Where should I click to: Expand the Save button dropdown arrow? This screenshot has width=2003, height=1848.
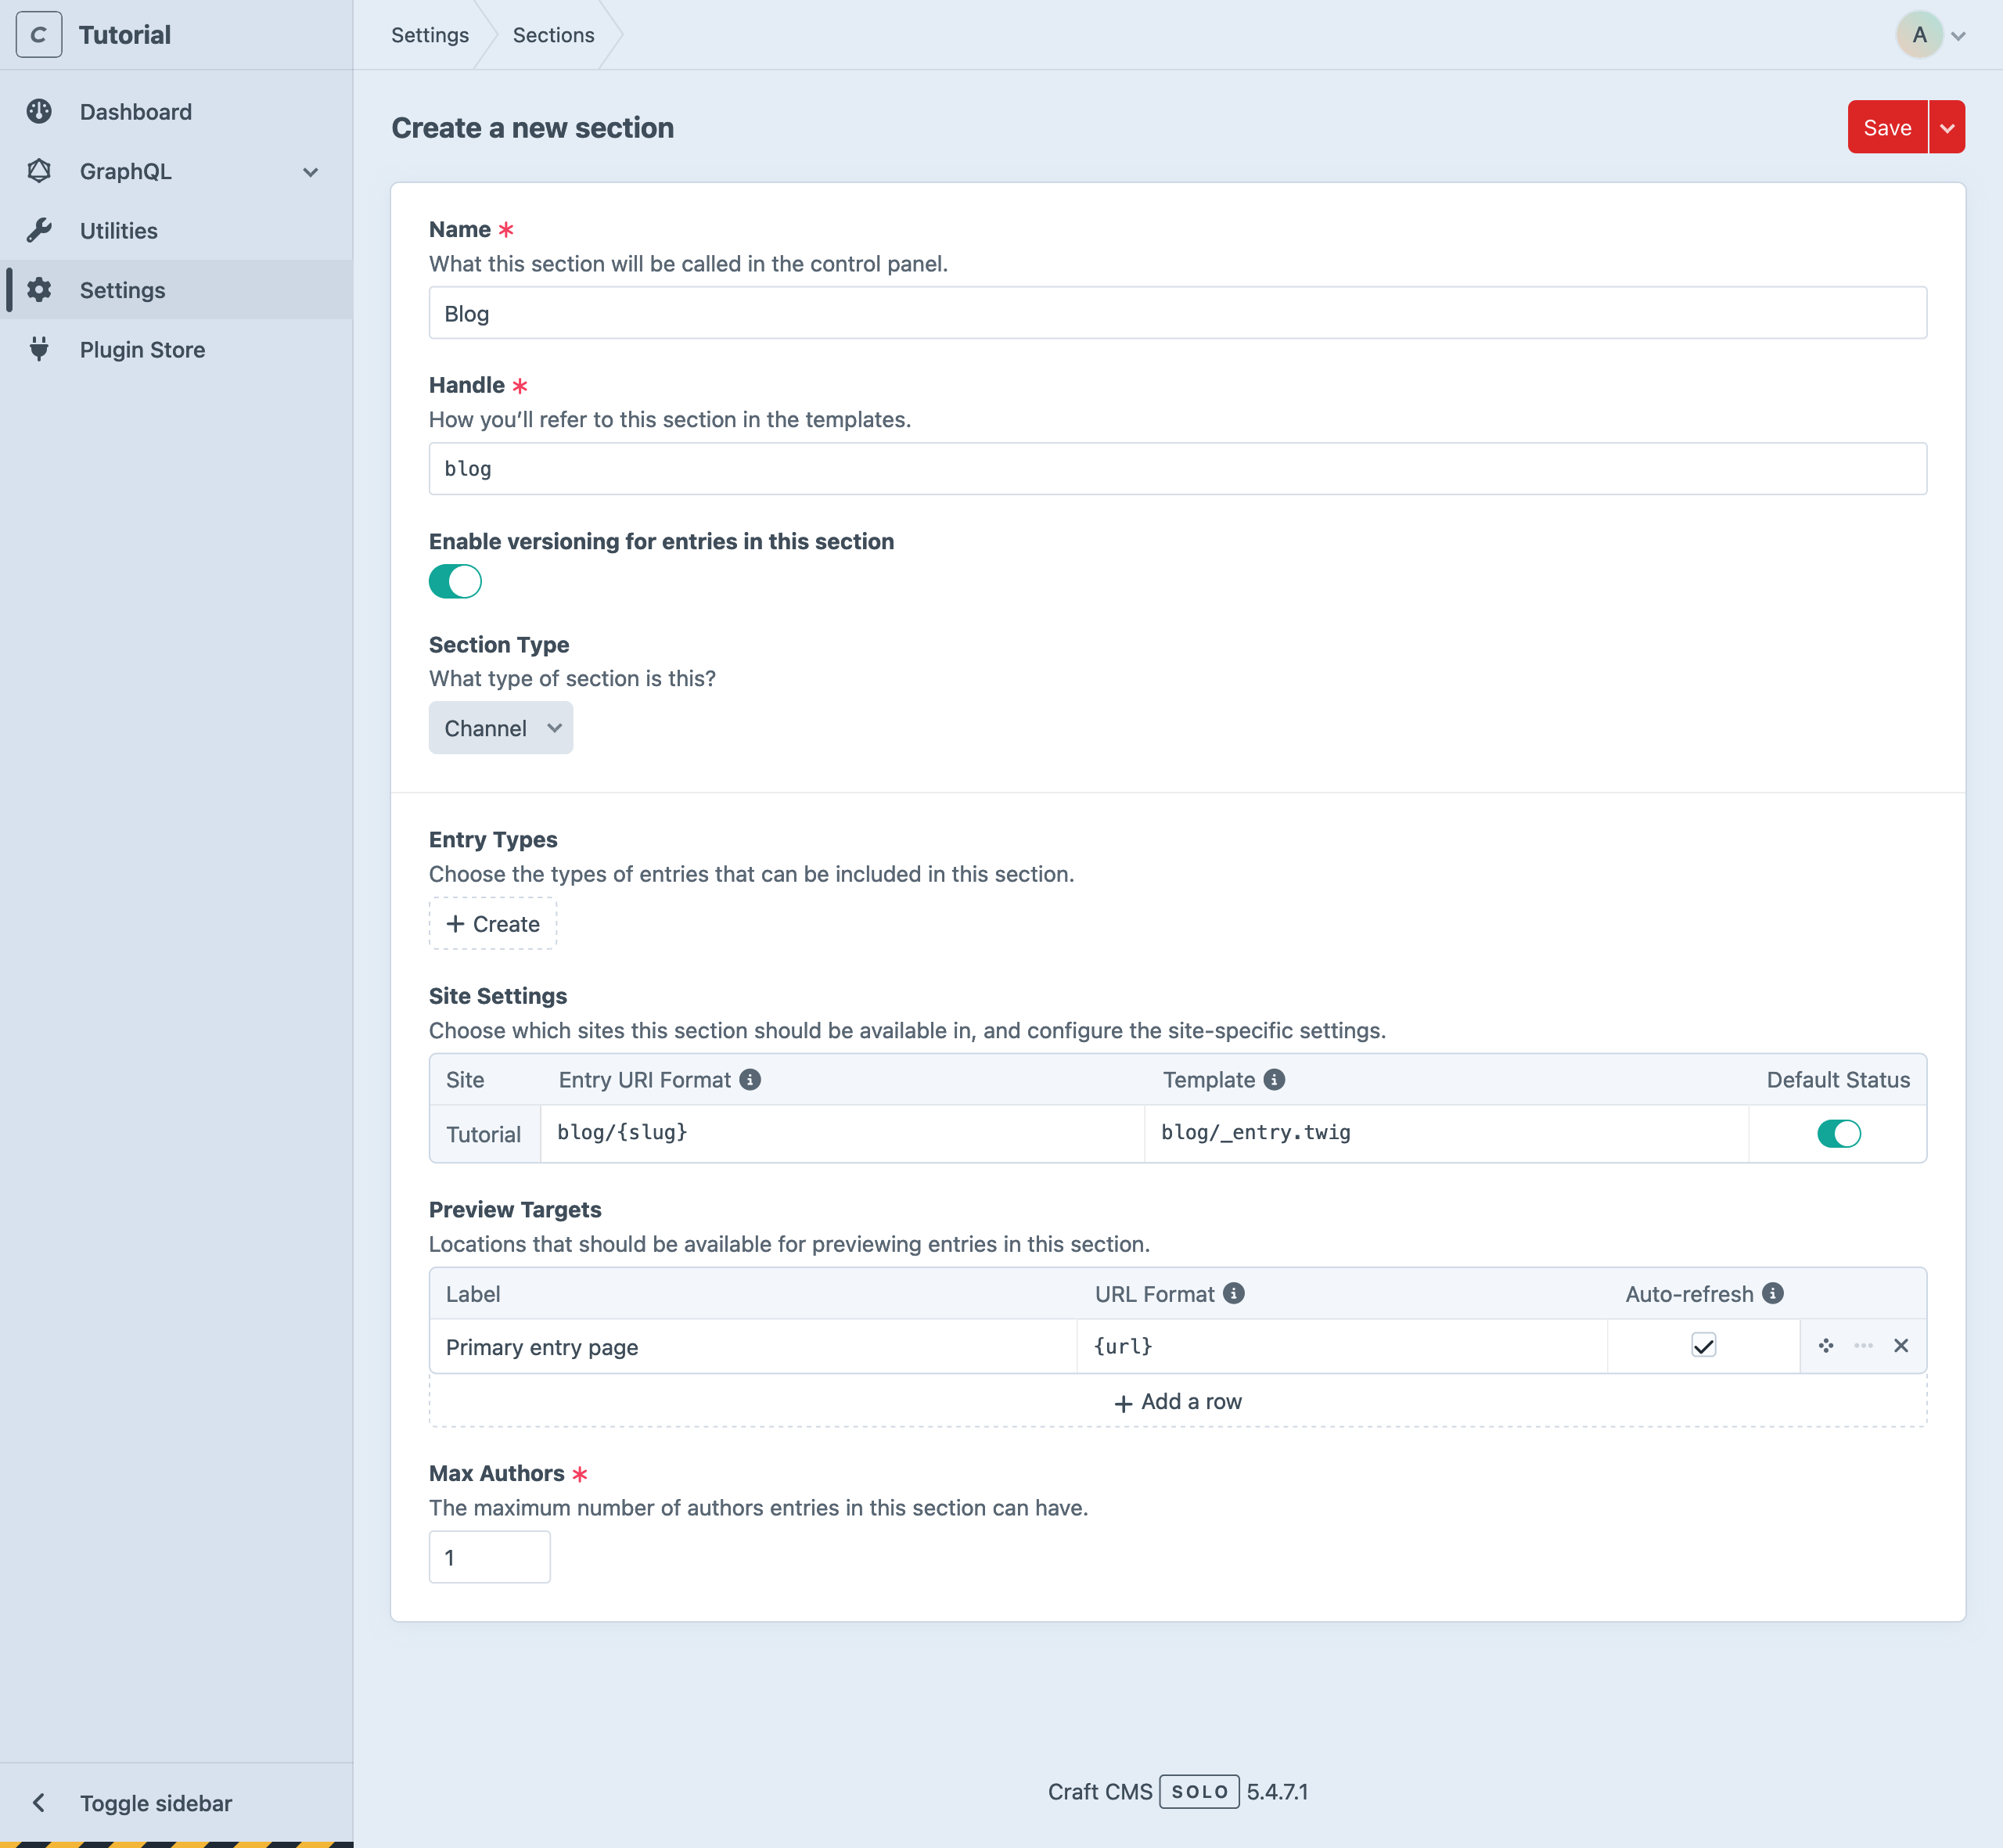(1947, 126)
